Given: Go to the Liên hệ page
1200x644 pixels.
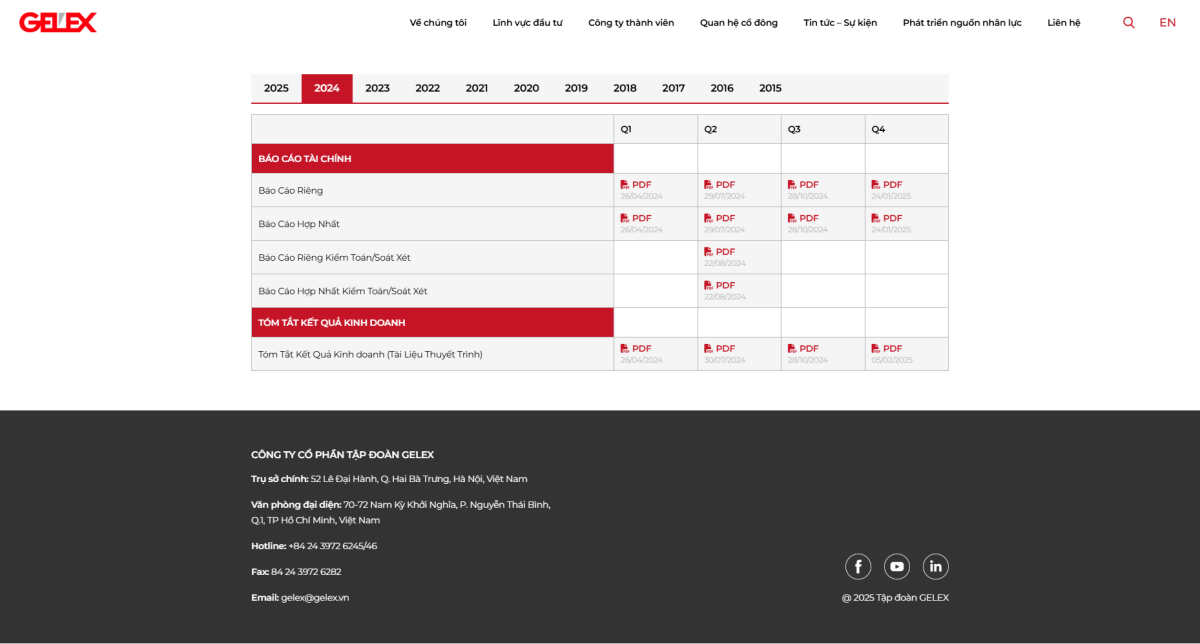Looking at the screenshot, I should [x=1064, y=23].
